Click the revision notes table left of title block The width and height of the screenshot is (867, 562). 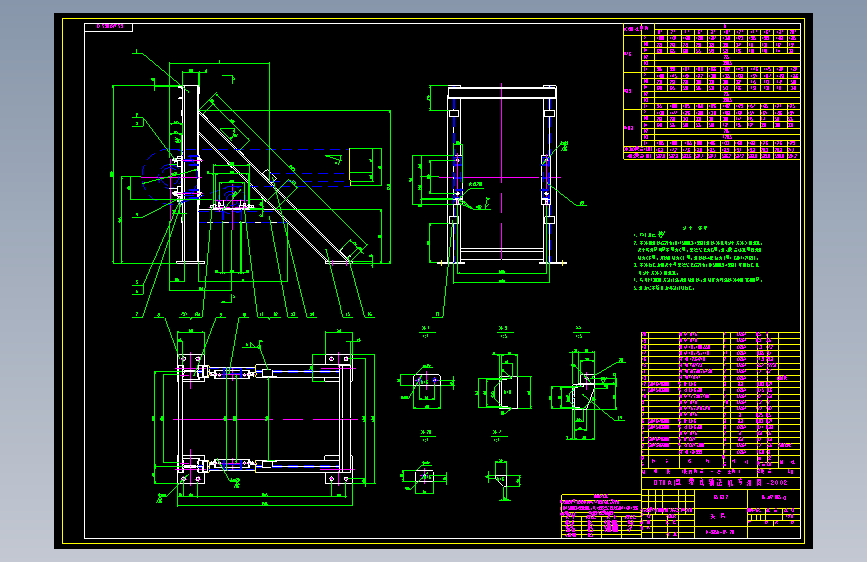601,516
